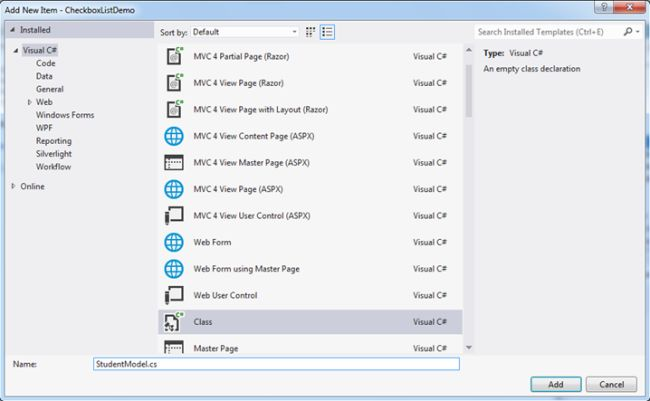This screenshot has height=401, width=650.
Task: Click the Cancel button
Action: coord(611,384)
